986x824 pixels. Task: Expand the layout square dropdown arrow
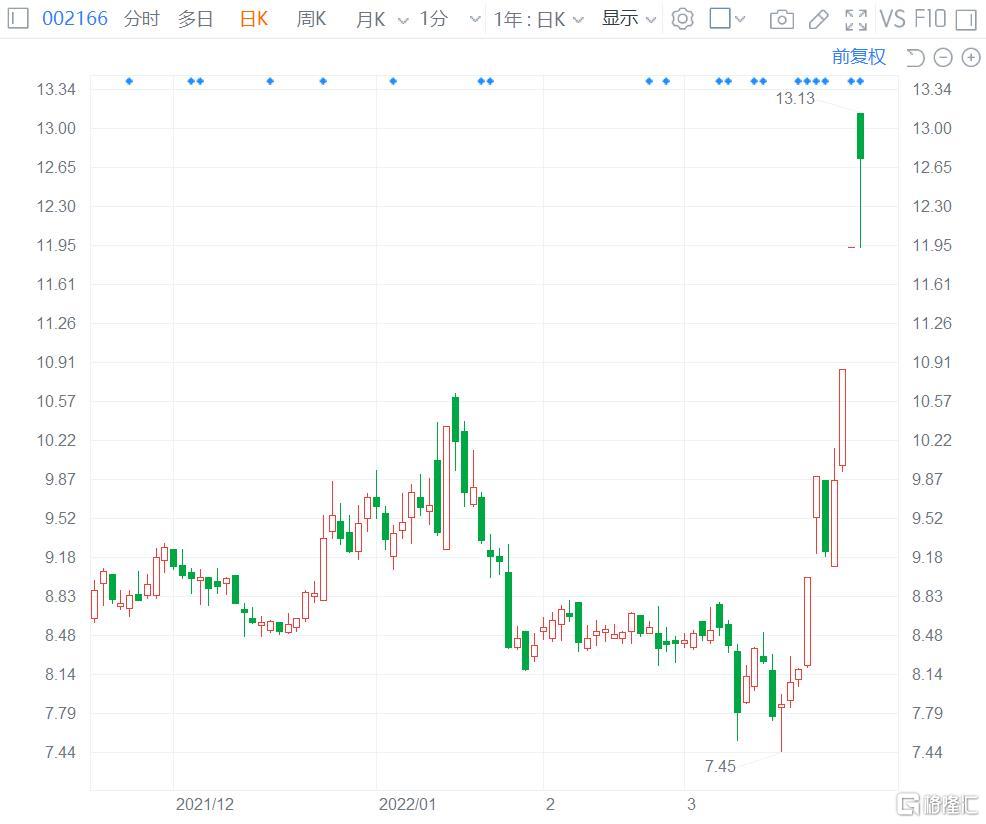click(x=740, y=19)
